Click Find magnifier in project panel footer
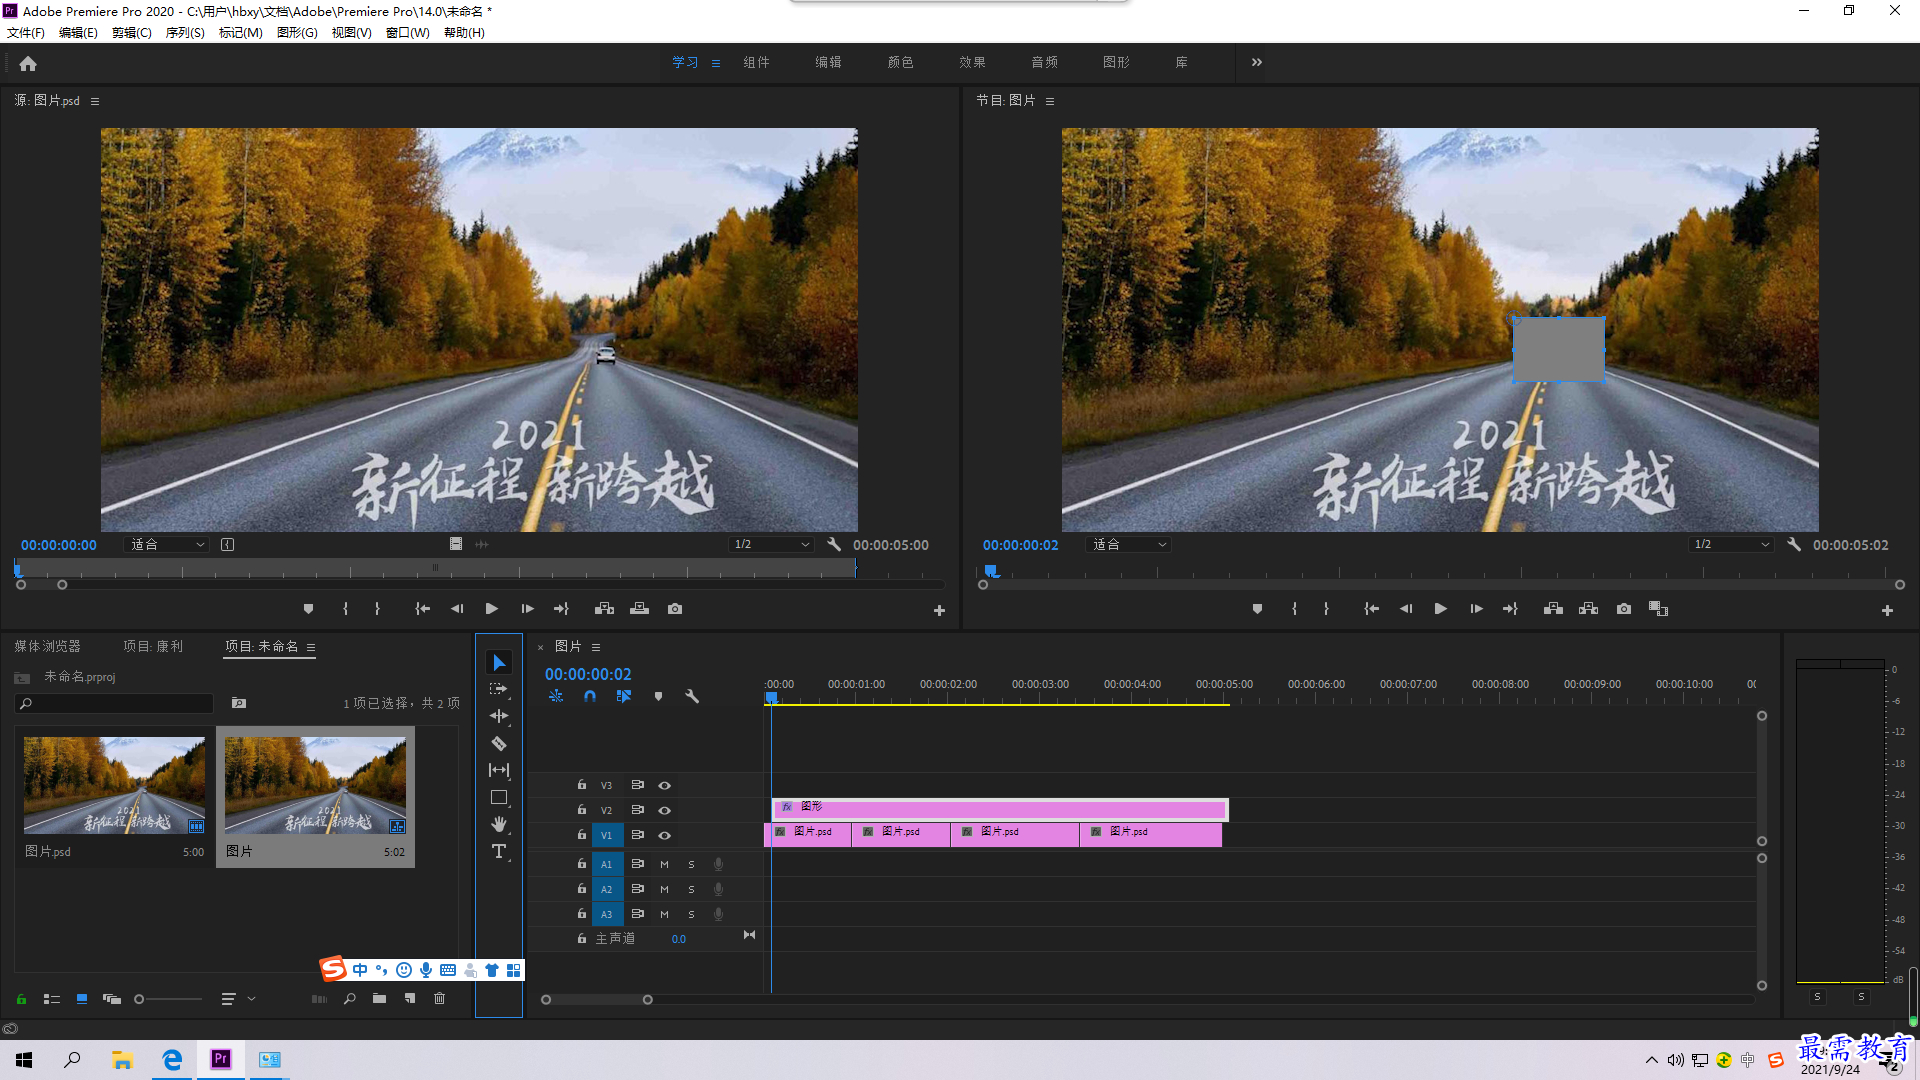Viewport: 1920px width, 1080px height. point(350,999)
